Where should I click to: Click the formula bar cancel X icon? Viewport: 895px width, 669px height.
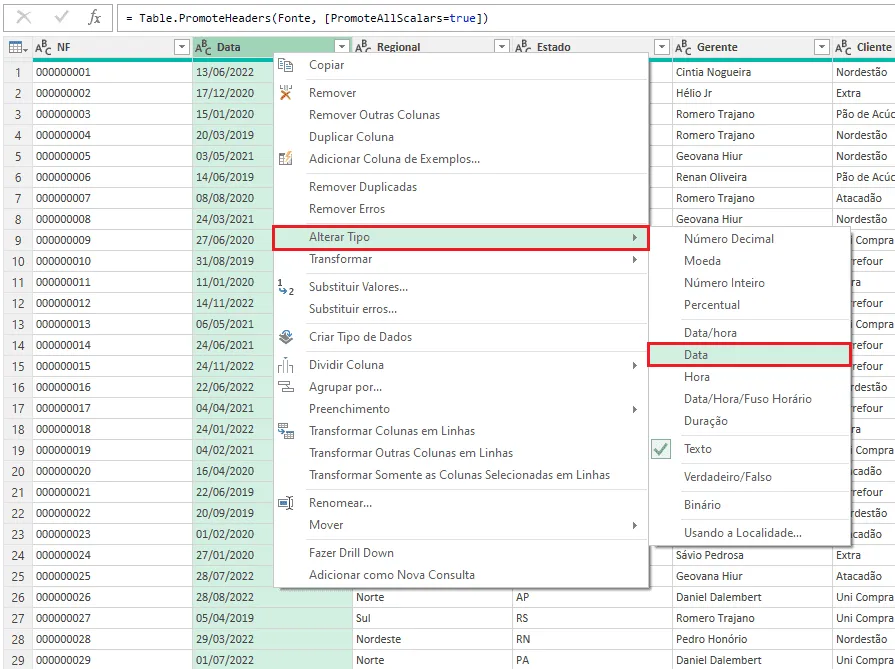tap(24, 18)
